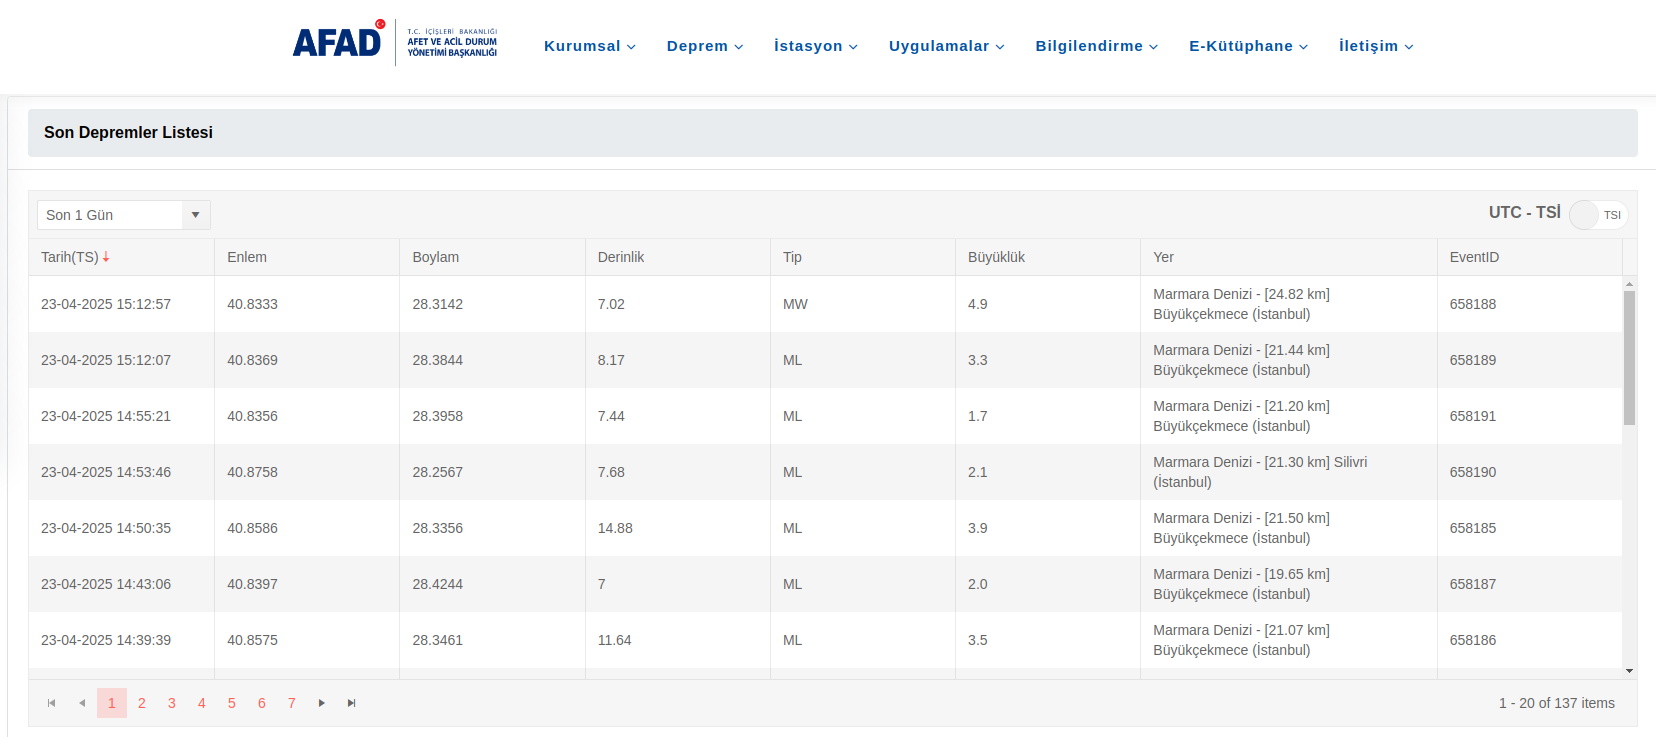Sort by the Büyüklük column header
This screenshot has width=1656, height=737.
pos(996,257)
